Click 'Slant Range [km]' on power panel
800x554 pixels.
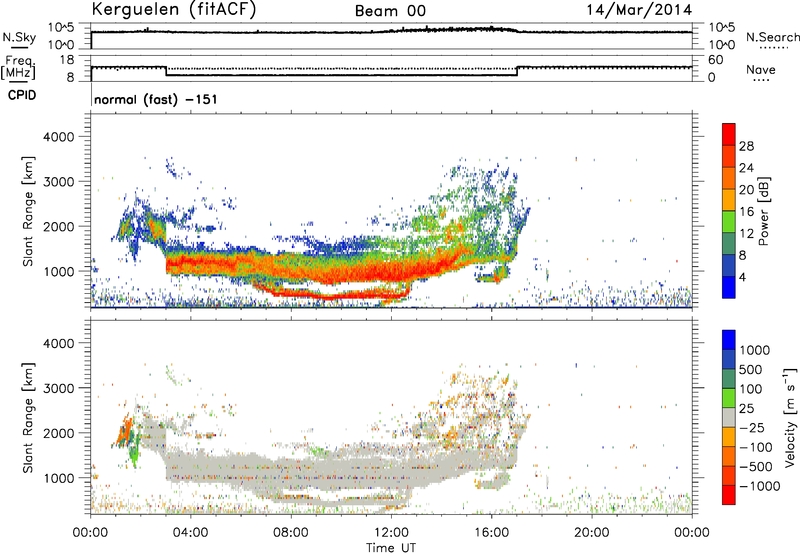click(28, 211)
